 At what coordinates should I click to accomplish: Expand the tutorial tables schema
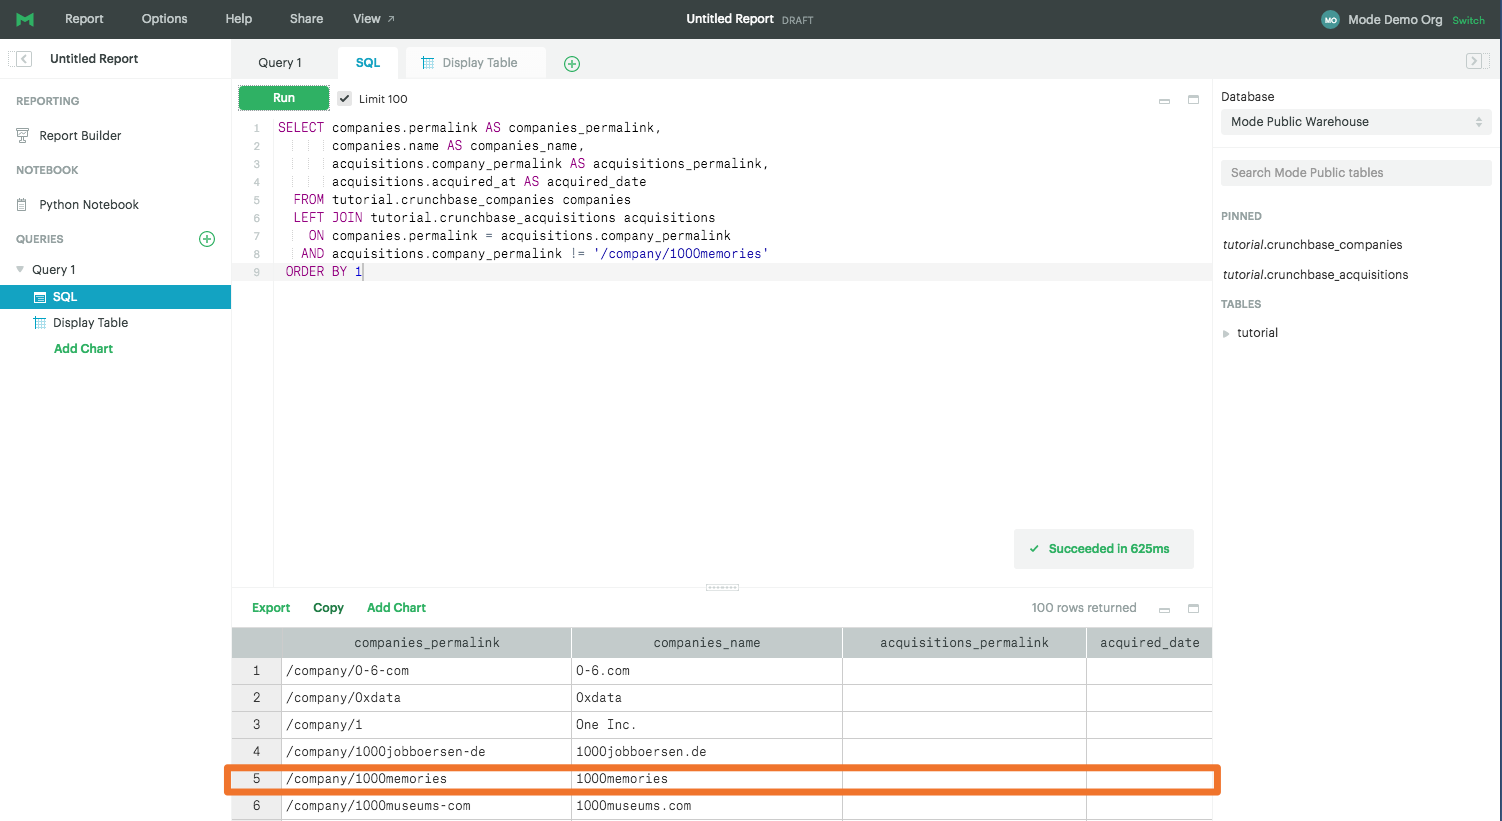[x=1226, y=334]
